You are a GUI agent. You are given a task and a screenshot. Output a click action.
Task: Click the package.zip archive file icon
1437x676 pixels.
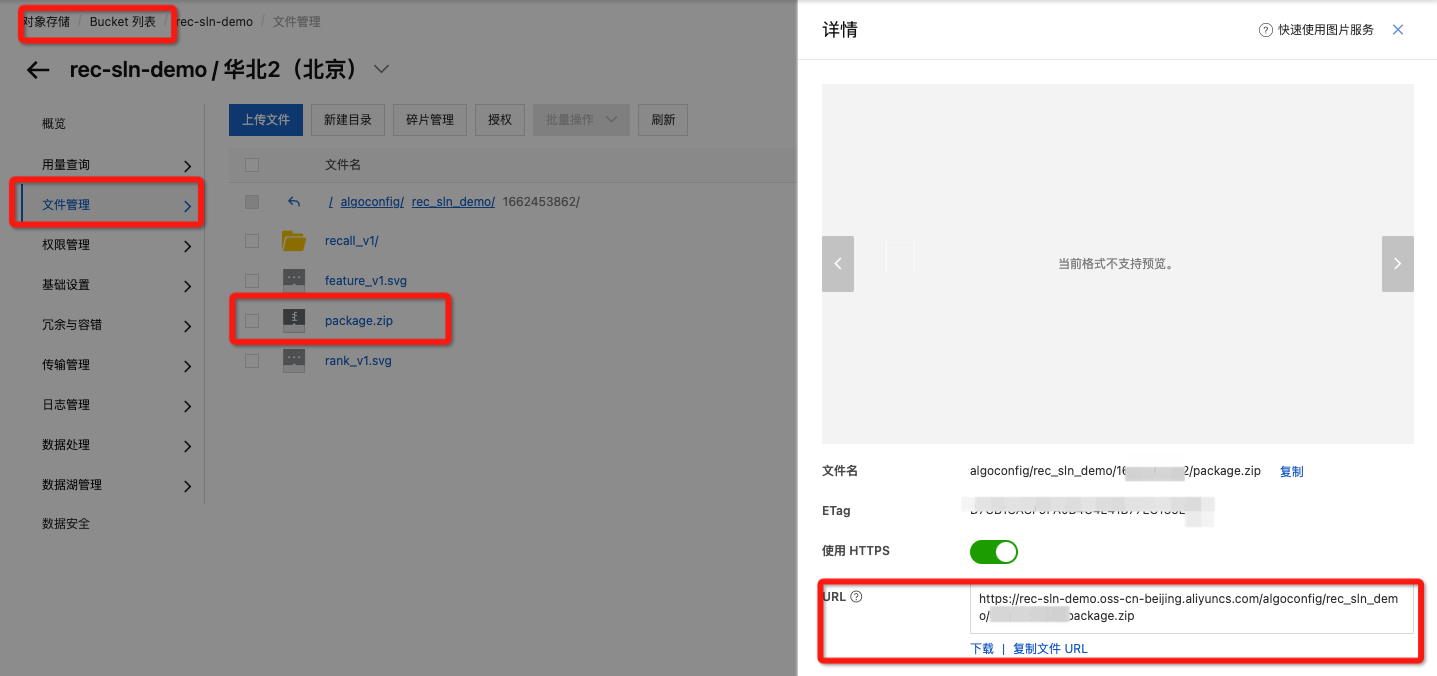[293, 320]
